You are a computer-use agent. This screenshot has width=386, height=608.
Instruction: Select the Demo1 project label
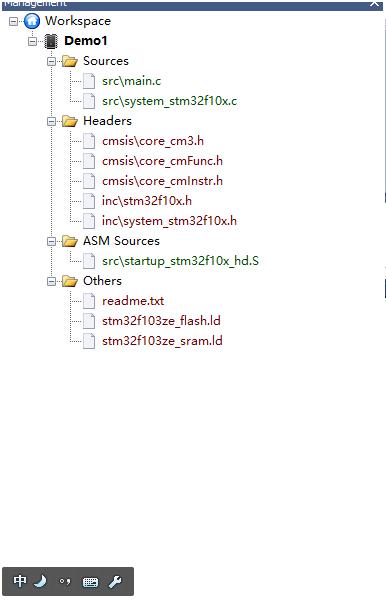(x=85, y=41)
